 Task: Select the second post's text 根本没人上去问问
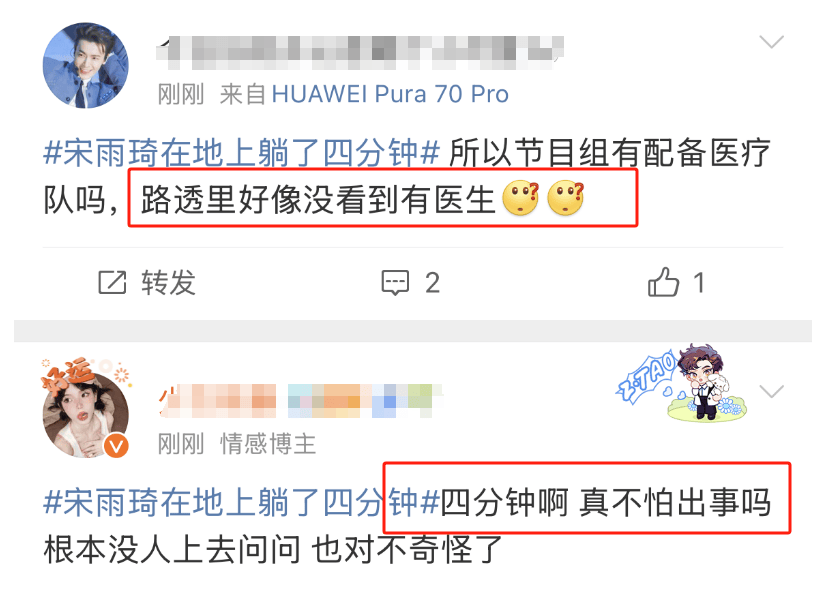coord(173,549)
